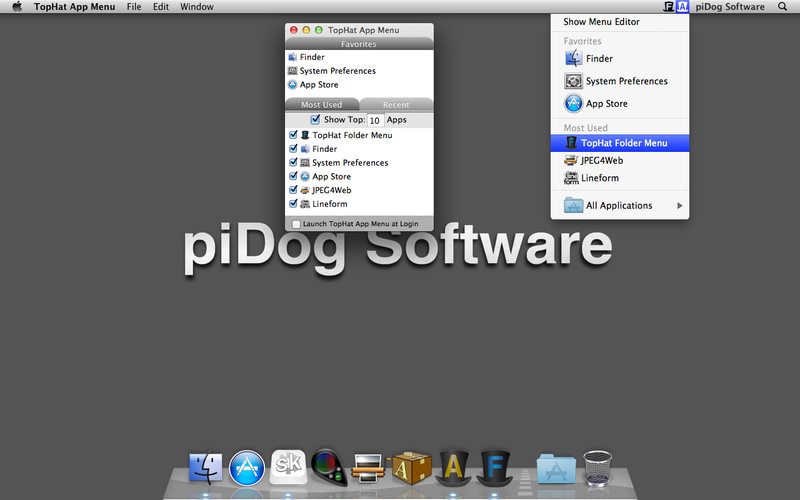Select Lineform label in dropdown menu
The width and height of the screenshot is (800, 500).
[x=600, y=178]
